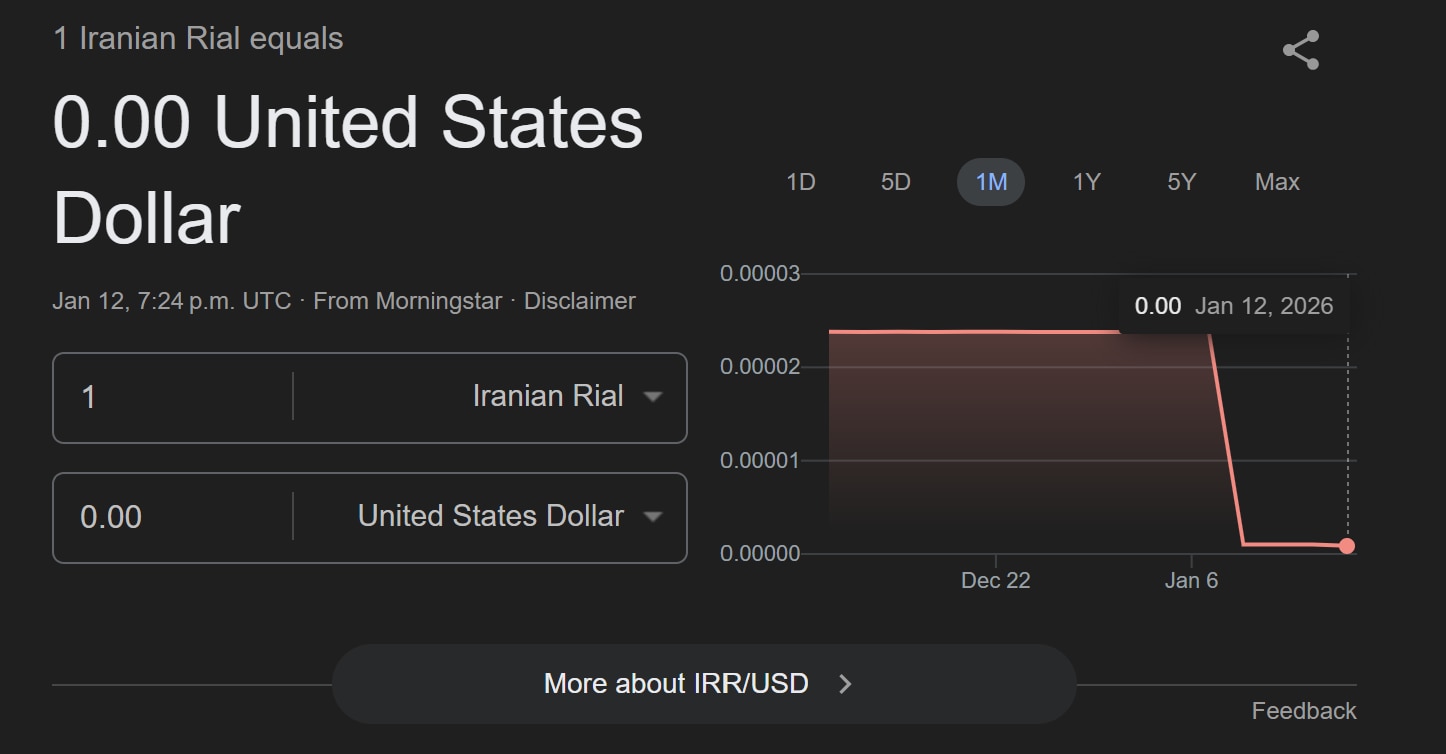Select the 5D chart range
1446x754 pixels.
[x=895, y=182]
